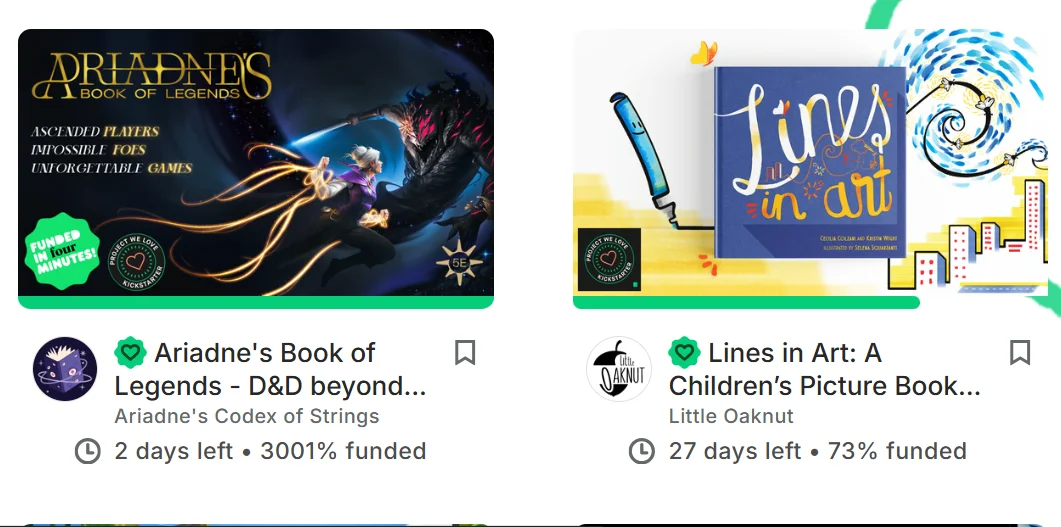Screen dimensions: 1061x527
Task: Click Ariadne's Codex of Strings creator avatar
Action: 65,369
